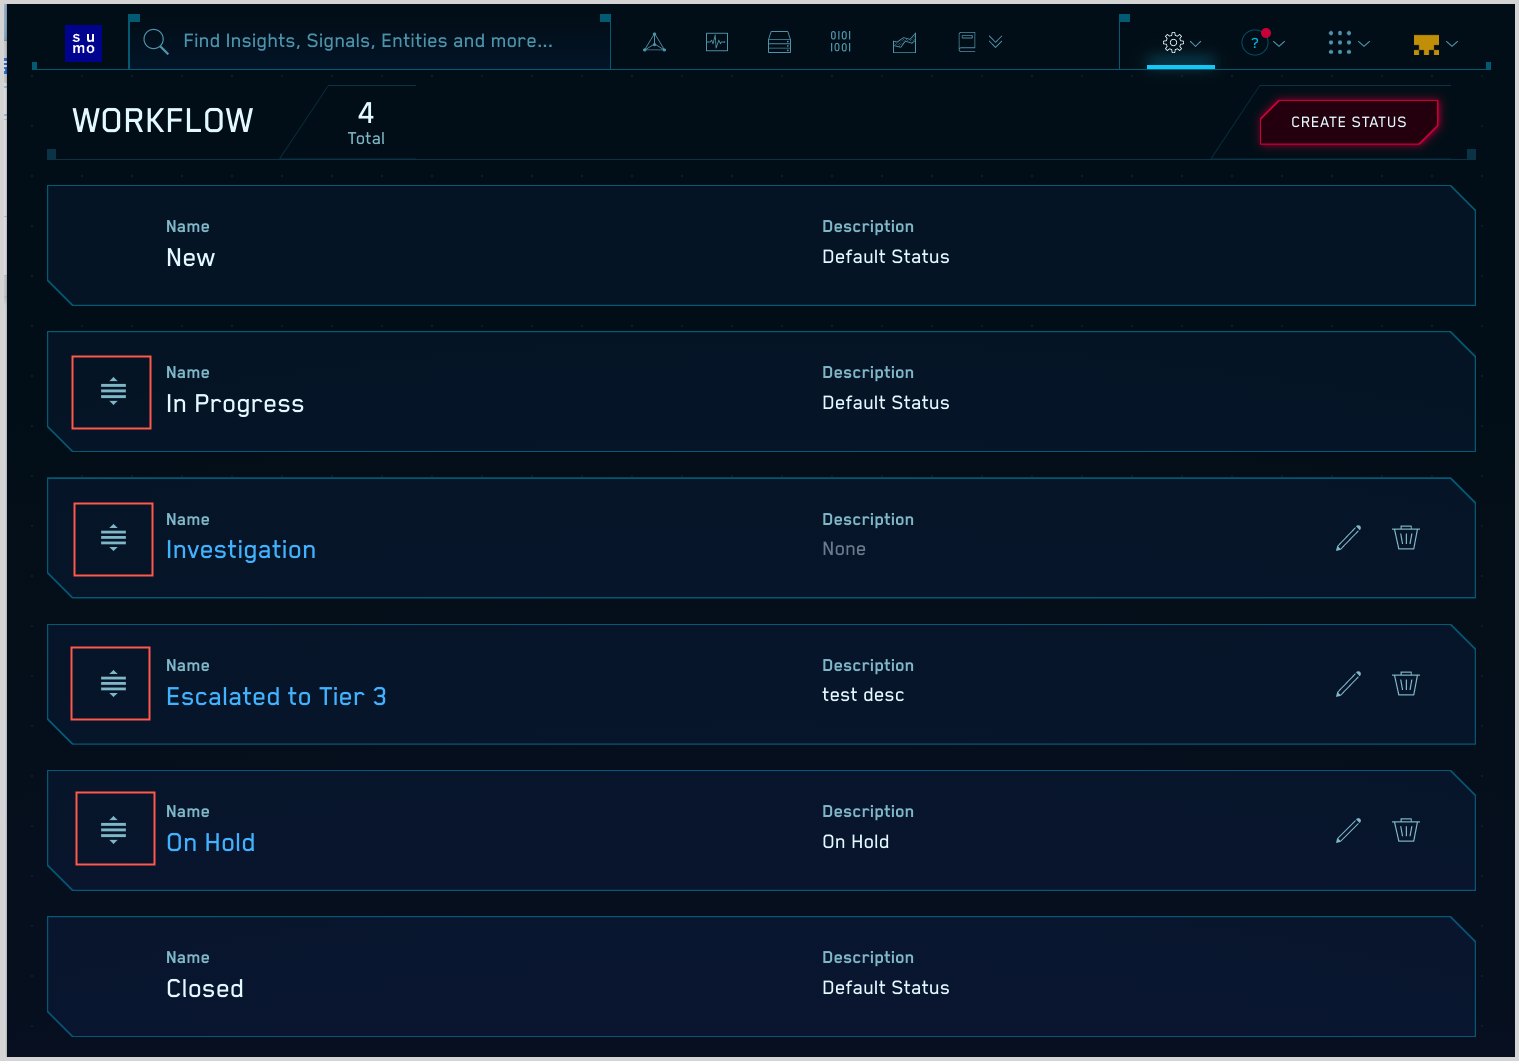Grab the reorder handle for In Progress

pyautogui.click(x=113, y=392)
